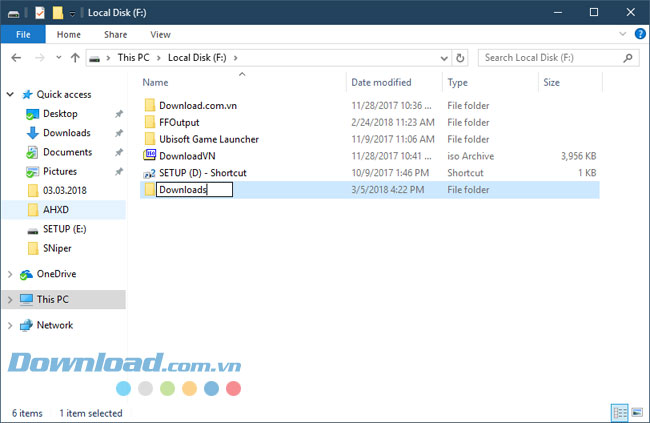
Task: Select the FFOutput folder
Action: 179,122
